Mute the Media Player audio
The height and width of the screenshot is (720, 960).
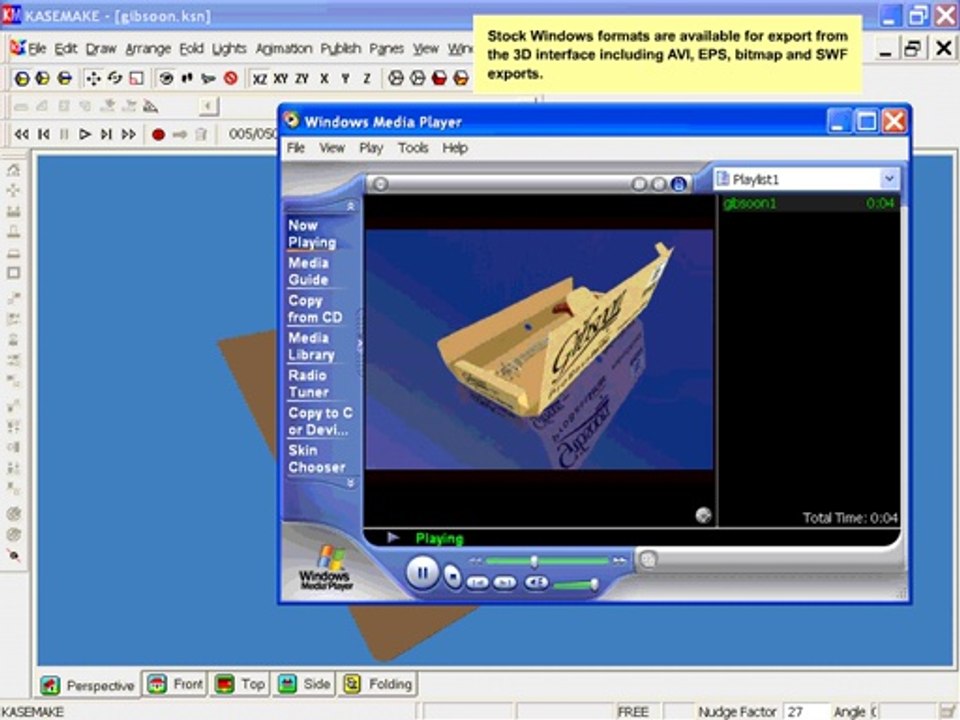pos(537,582)
